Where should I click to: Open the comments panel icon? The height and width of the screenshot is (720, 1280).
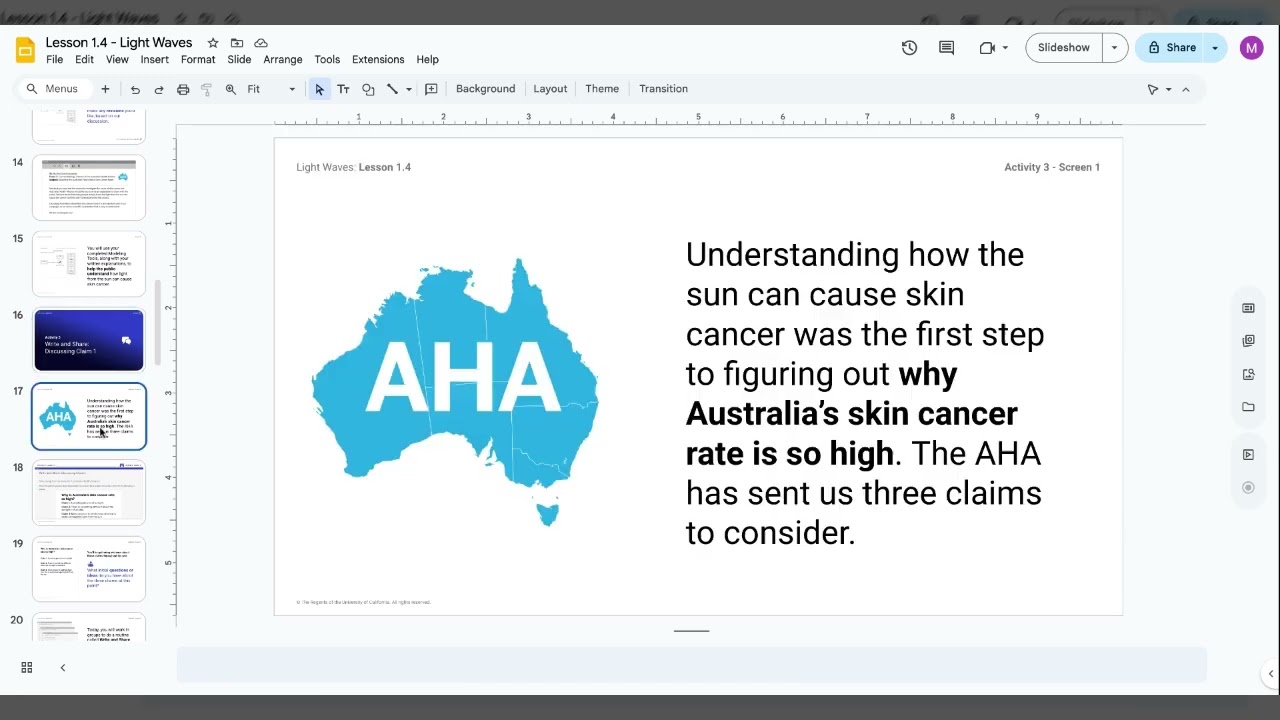click(x=946, y=48)
